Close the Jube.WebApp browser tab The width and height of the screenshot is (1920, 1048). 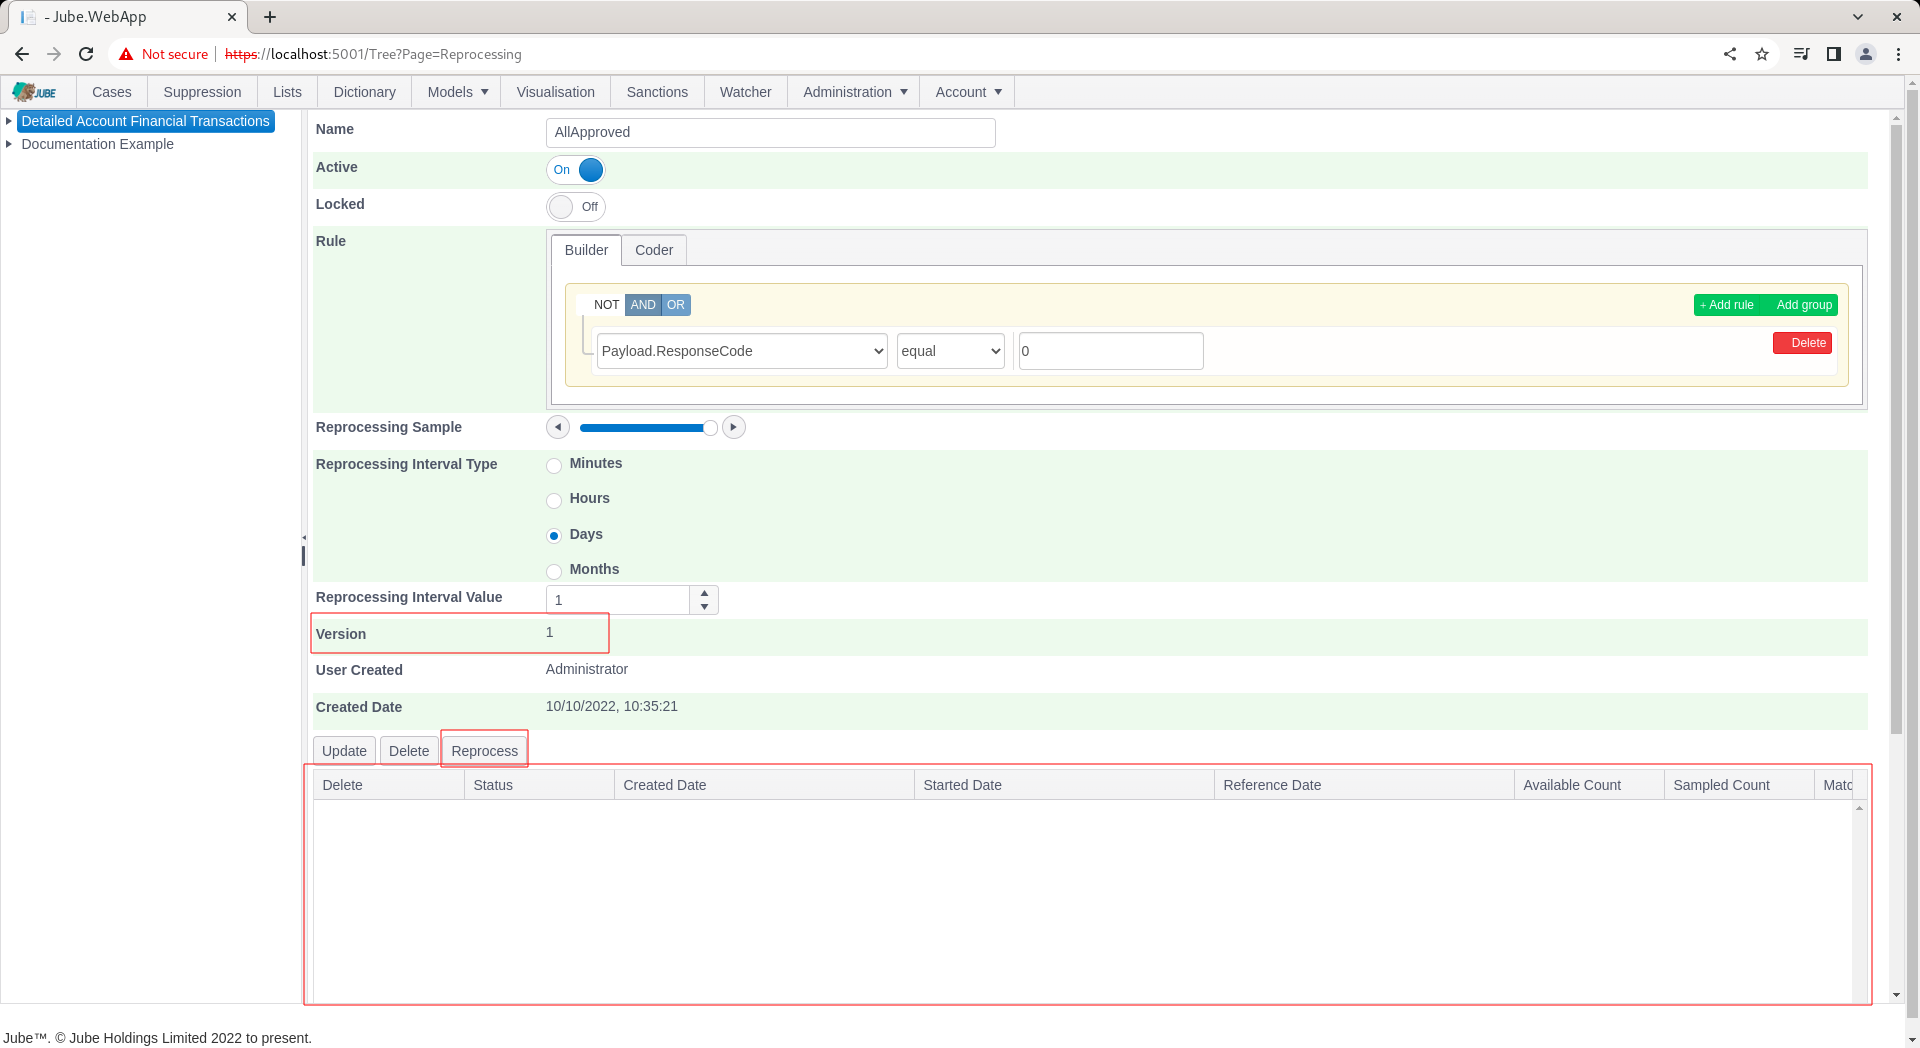[232, 17]
